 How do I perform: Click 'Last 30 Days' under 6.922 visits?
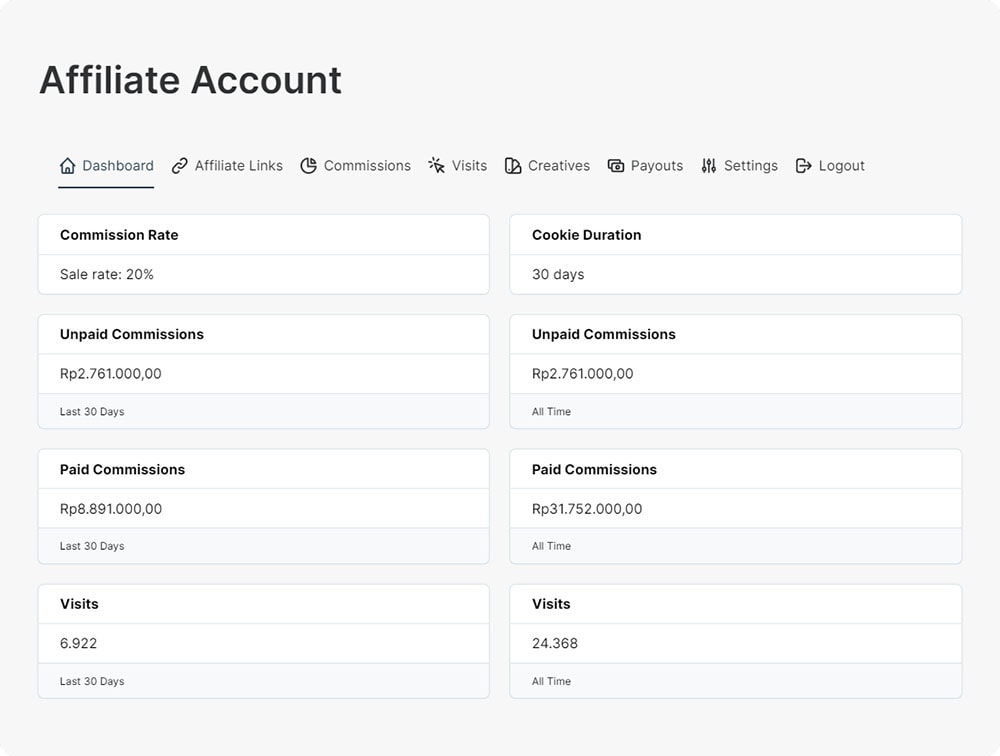pyautogui.click(x=92, y=681)
